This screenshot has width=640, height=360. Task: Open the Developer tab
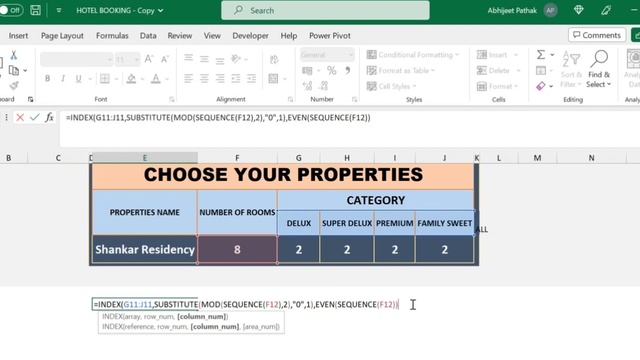point(250,36)
